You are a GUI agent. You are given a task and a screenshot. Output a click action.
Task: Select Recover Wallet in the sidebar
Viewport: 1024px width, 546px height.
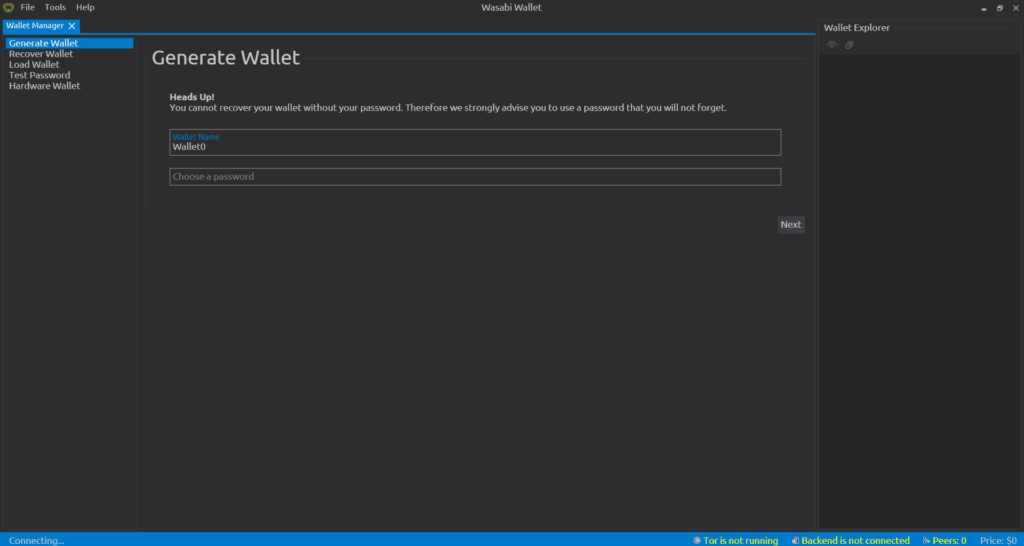[x=69, y=54]
